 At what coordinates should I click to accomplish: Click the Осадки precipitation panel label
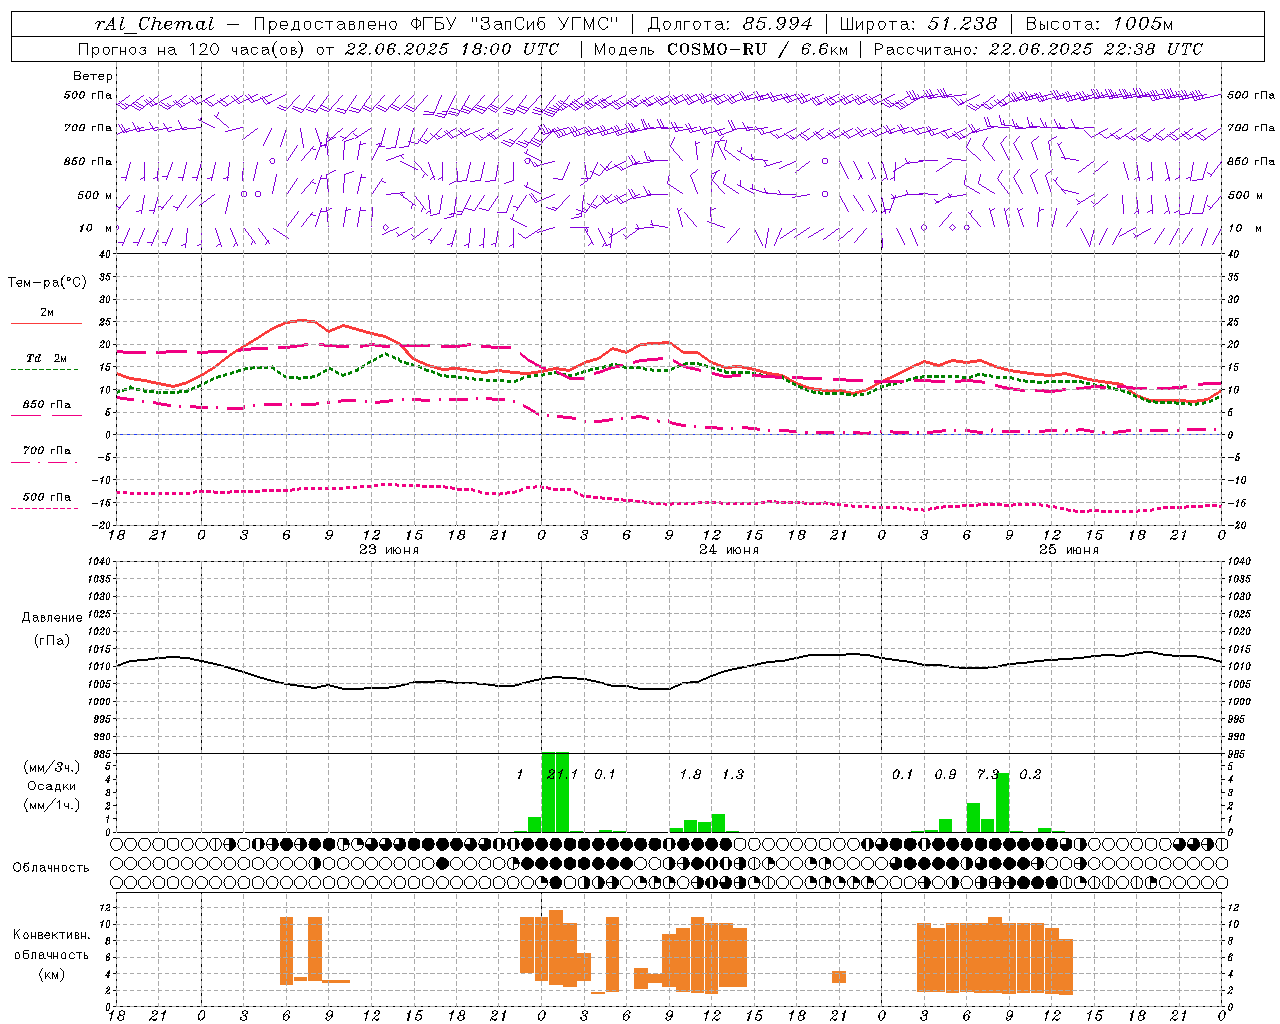[52, 786]
